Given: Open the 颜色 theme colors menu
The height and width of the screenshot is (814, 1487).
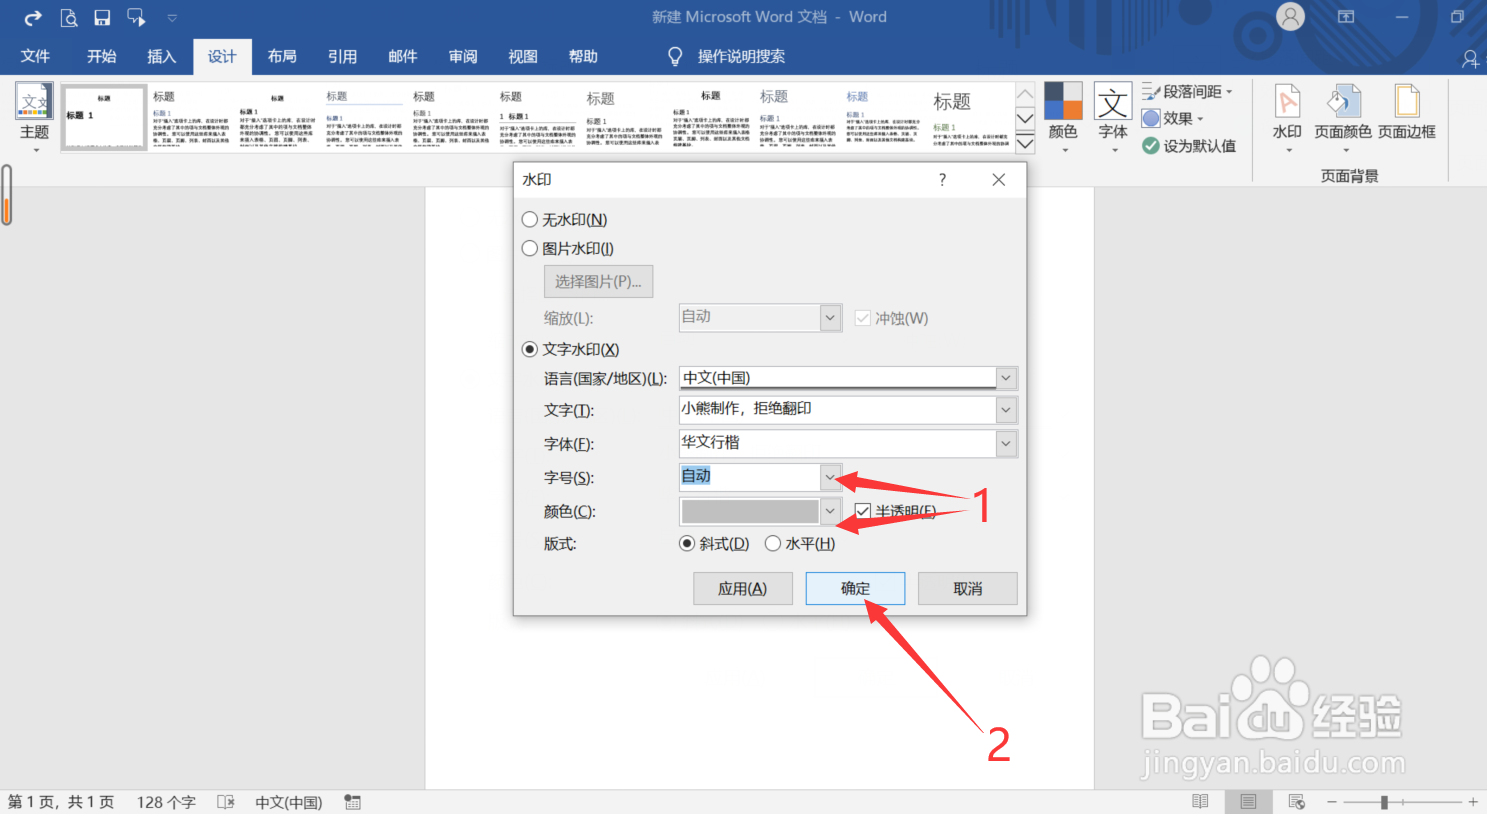Looking at the screenshot, I should (1063, 118).
